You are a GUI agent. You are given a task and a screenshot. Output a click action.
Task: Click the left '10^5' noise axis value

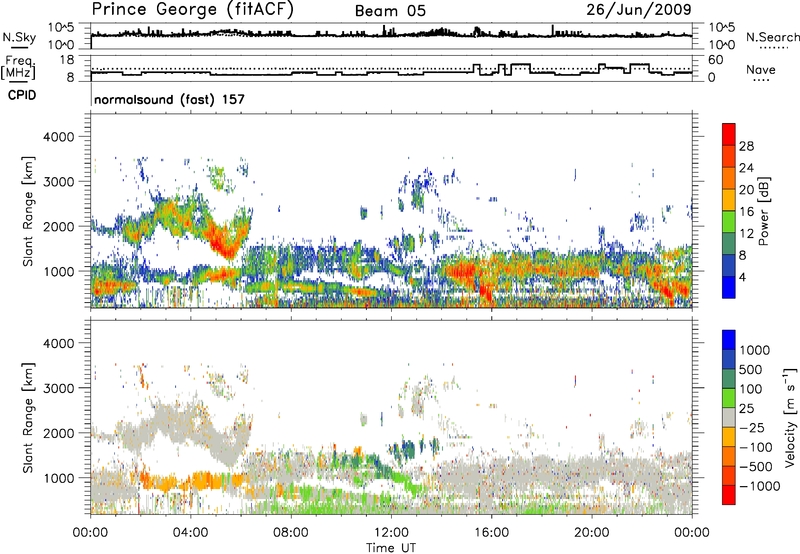61,28
